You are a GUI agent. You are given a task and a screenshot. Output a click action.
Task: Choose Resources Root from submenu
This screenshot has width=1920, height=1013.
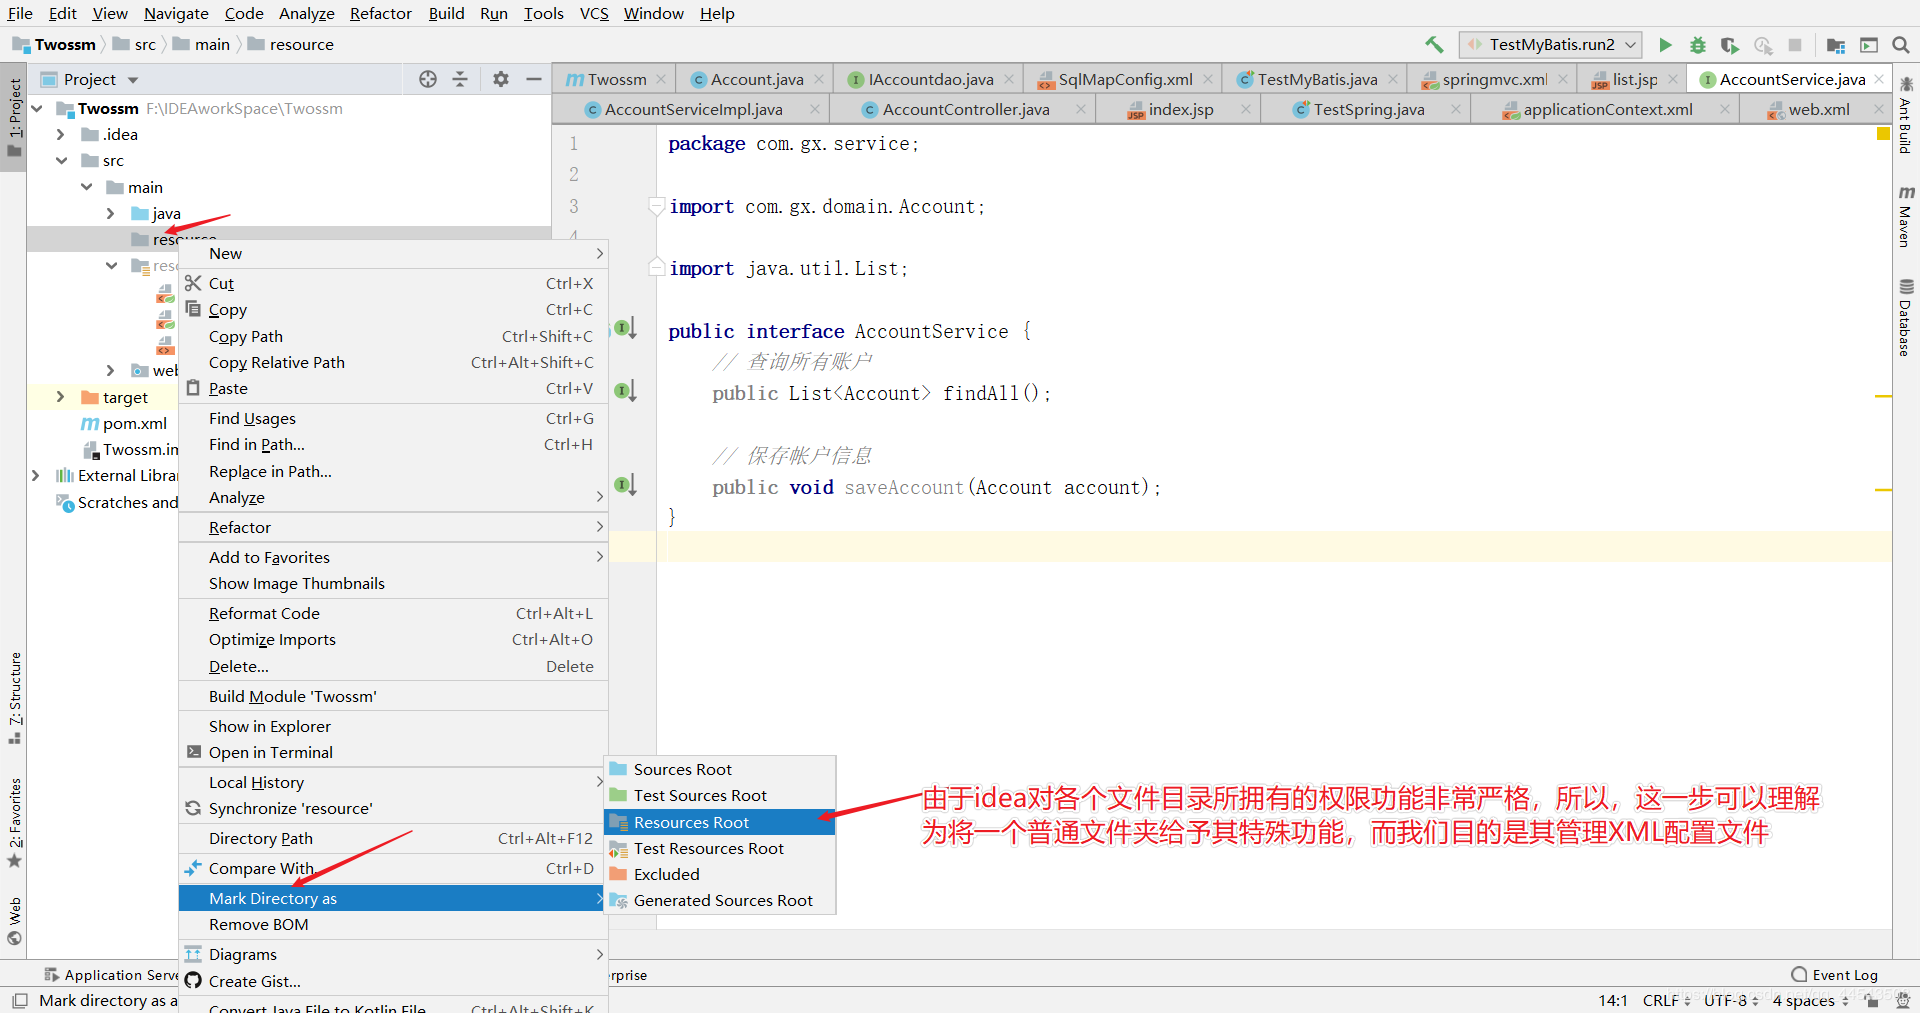click(x=691, y=822)
